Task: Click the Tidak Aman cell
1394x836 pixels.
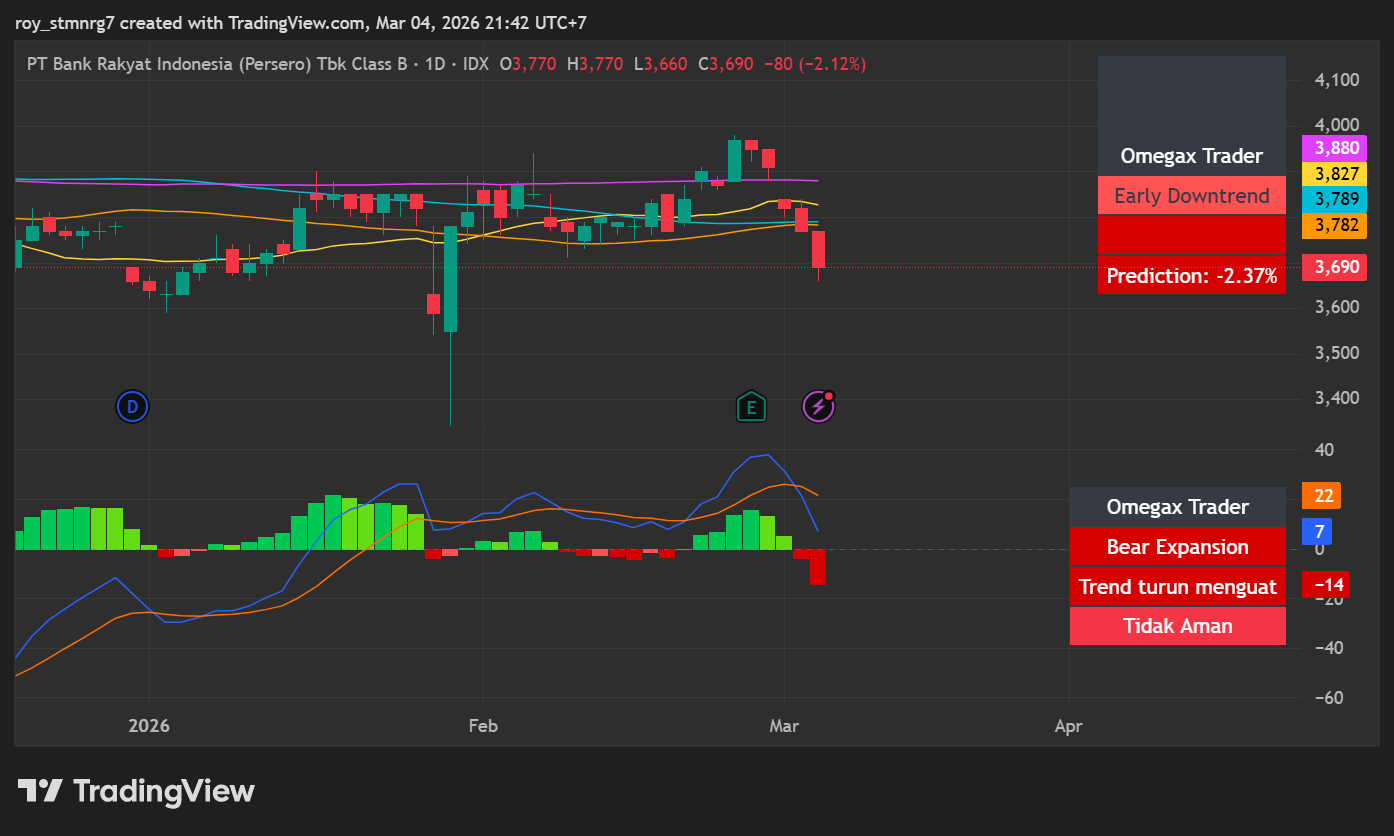Action: coord(1178,626)
